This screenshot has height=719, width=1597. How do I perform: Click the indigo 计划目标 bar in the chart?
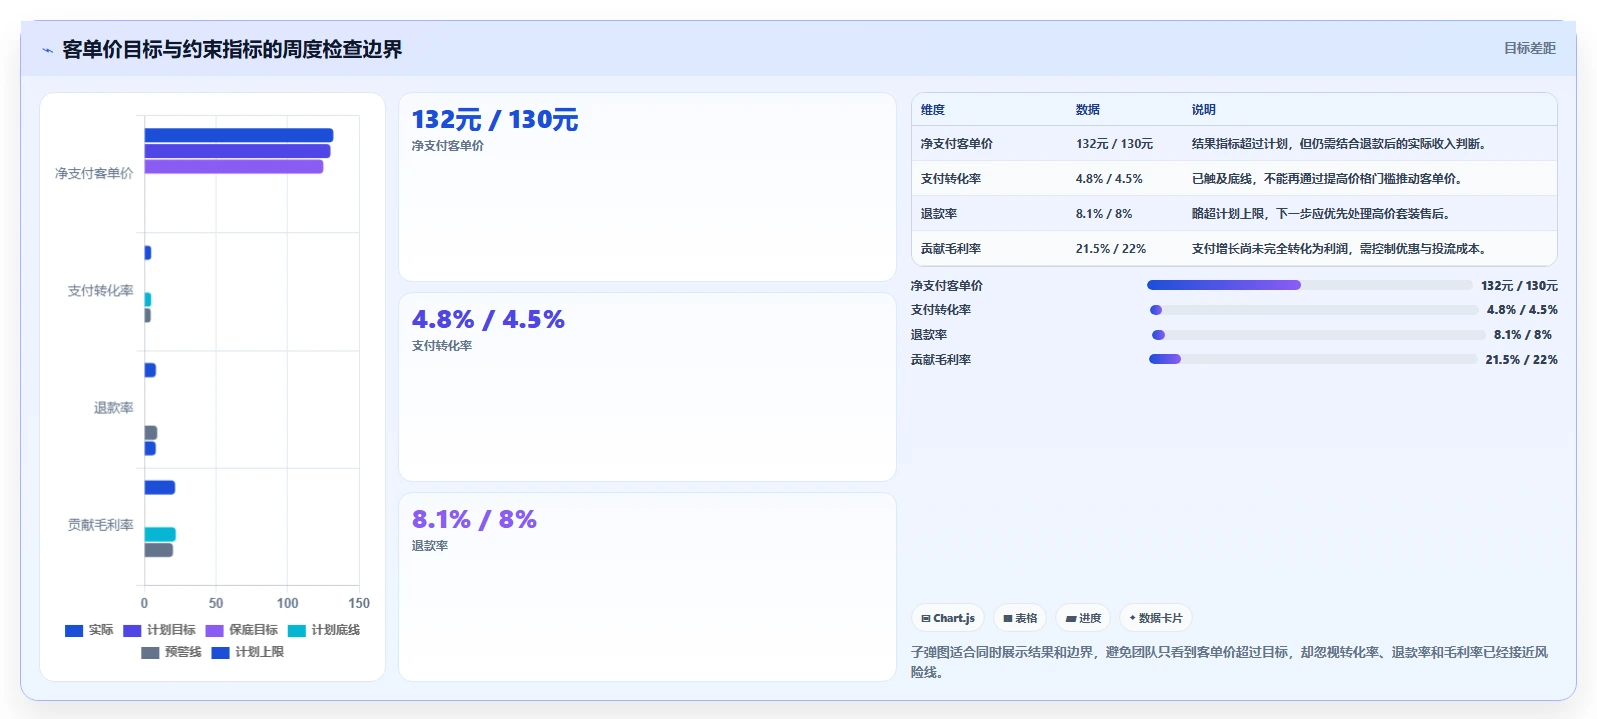click(x=237, y=151)
